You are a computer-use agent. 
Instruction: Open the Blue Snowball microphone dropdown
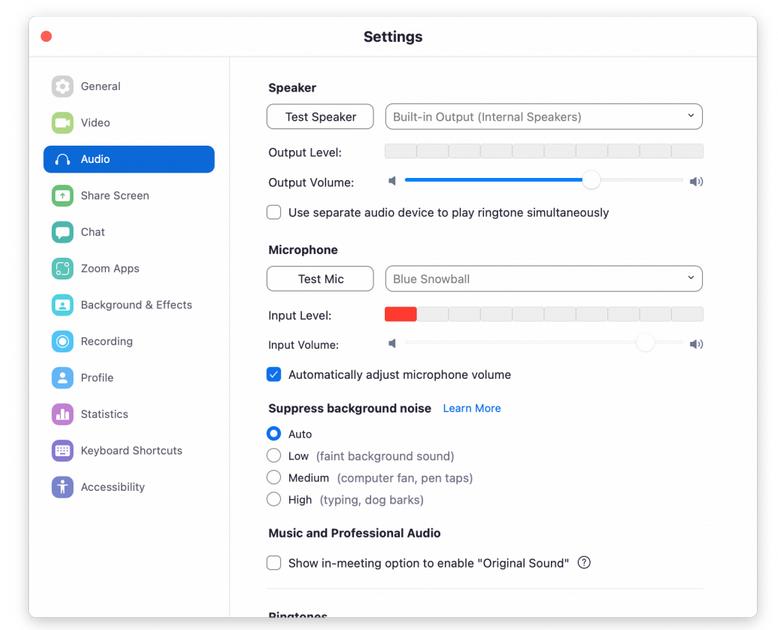[x=544, y=279]
